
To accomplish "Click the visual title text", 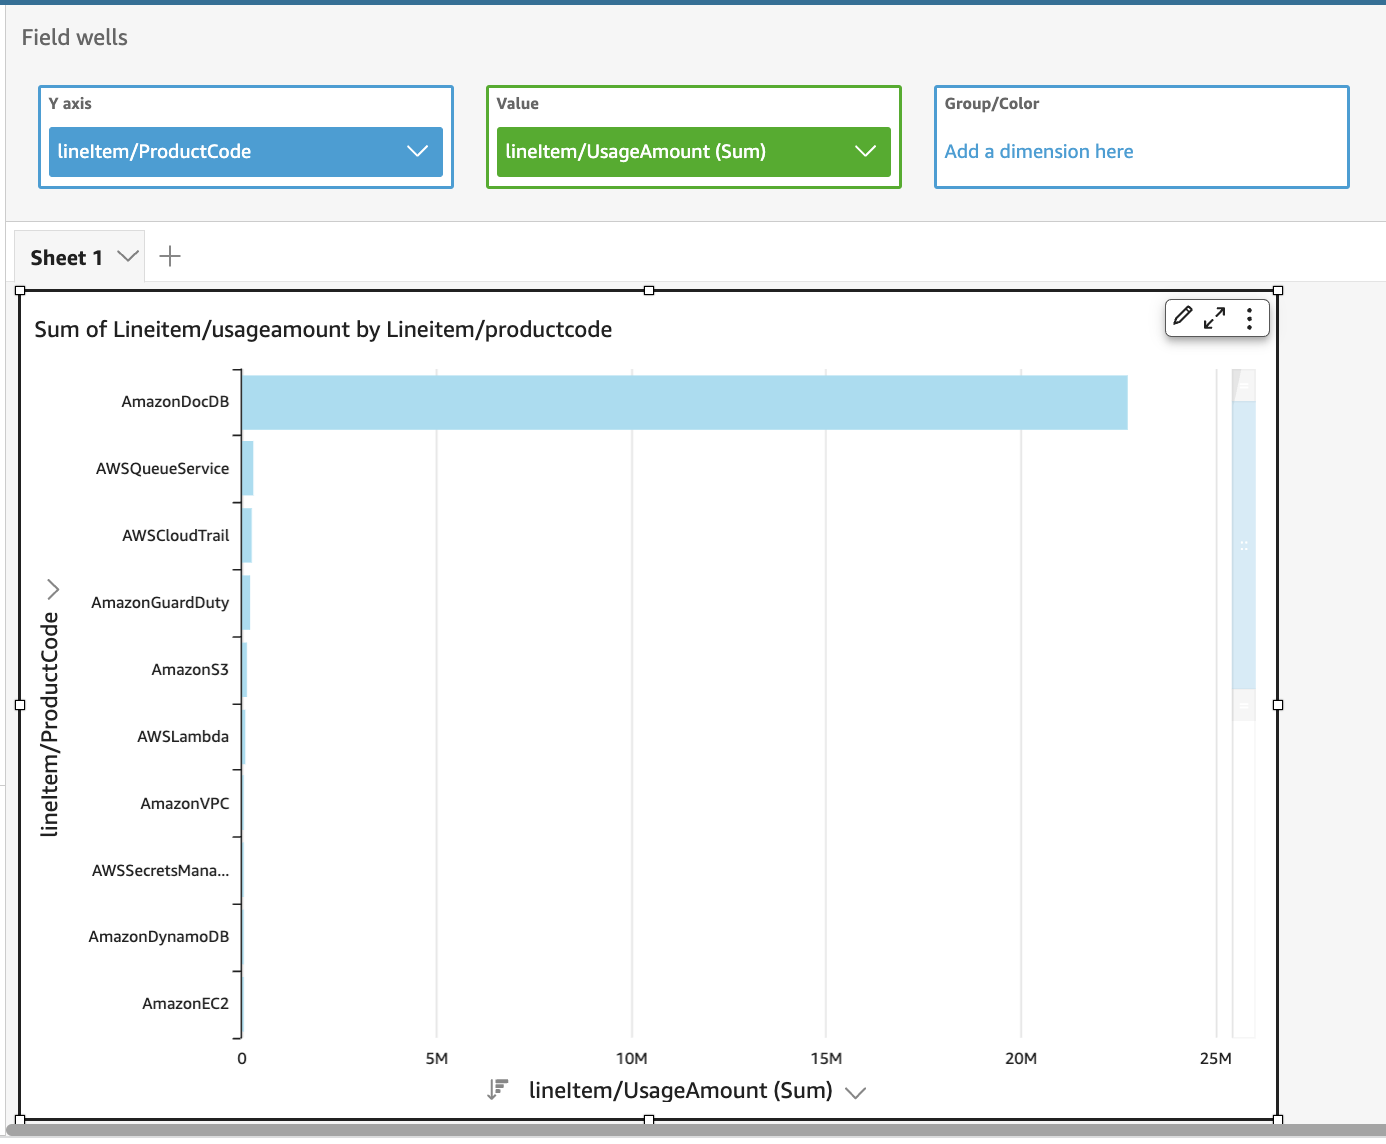I will pos(322,329).
